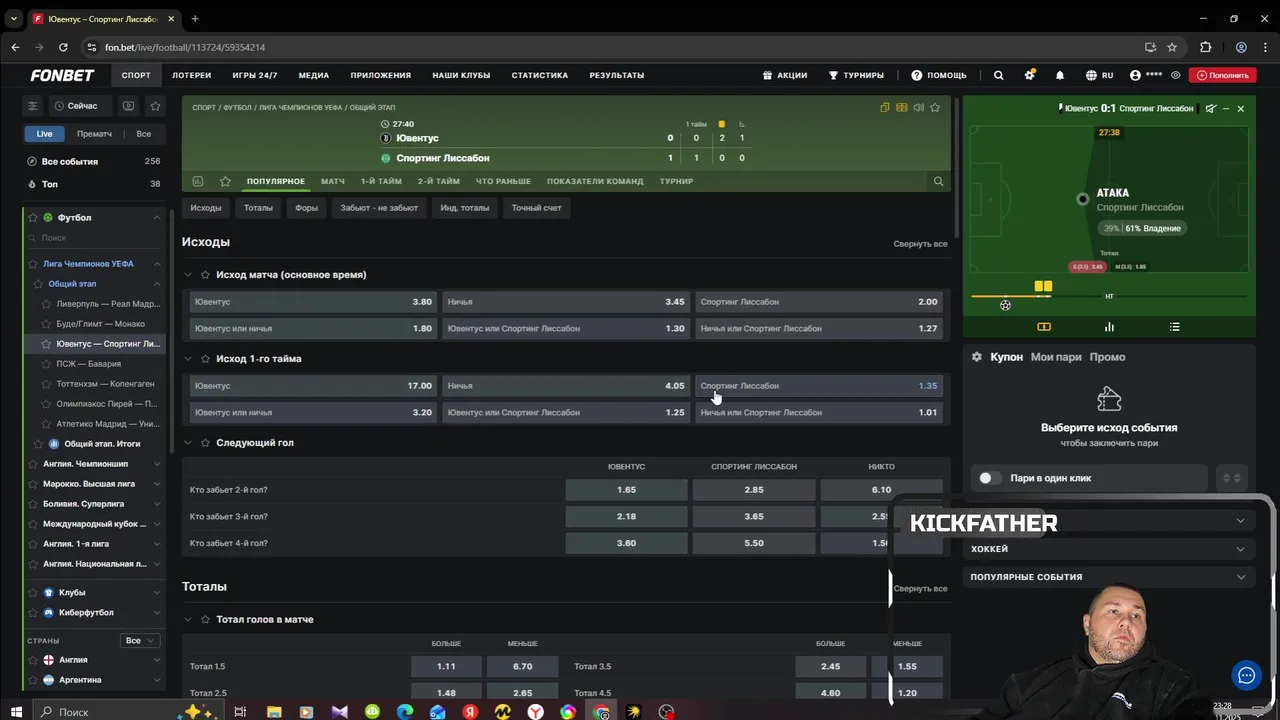Click the Windows Start button
The width and height of the screenshot is (1280, 720).
(x=16, y=712)
